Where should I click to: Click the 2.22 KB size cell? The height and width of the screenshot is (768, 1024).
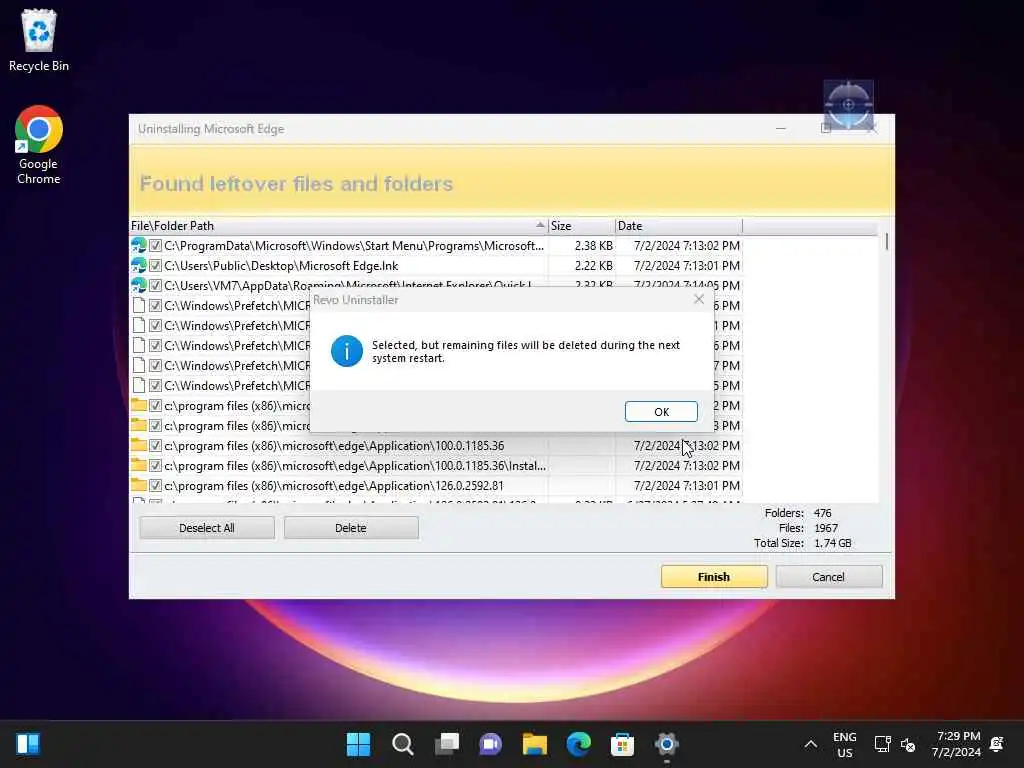(593, 266)
